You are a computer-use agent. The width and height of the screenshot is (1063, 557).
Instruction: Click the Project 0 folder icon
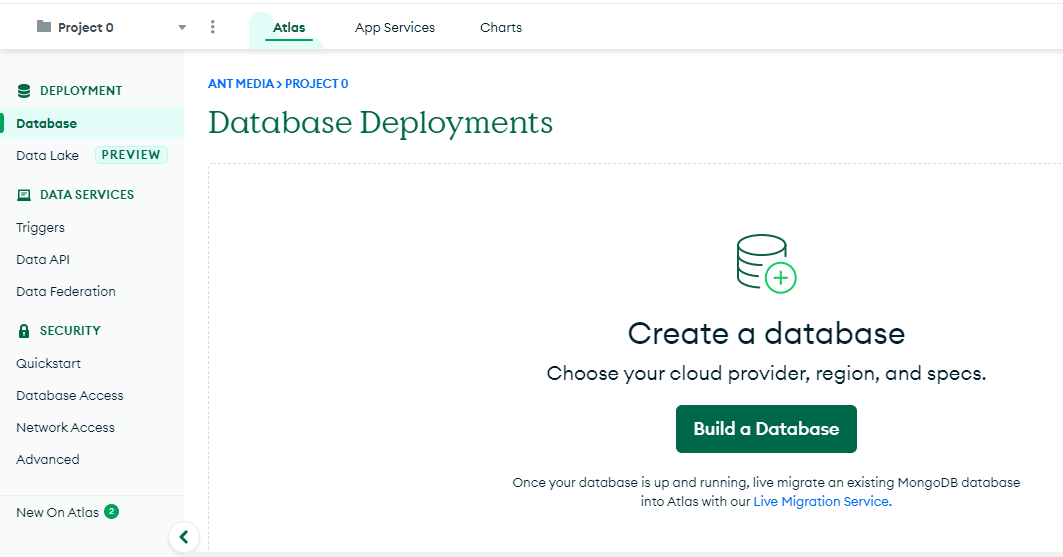44,26
